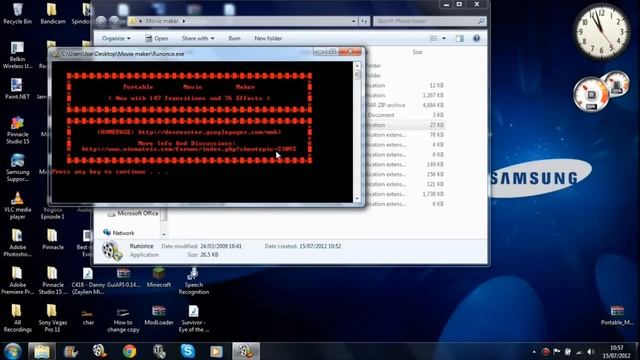
Task: Open the Sony Vegas Pro 11 folder
Action: [x=53, y=318]
